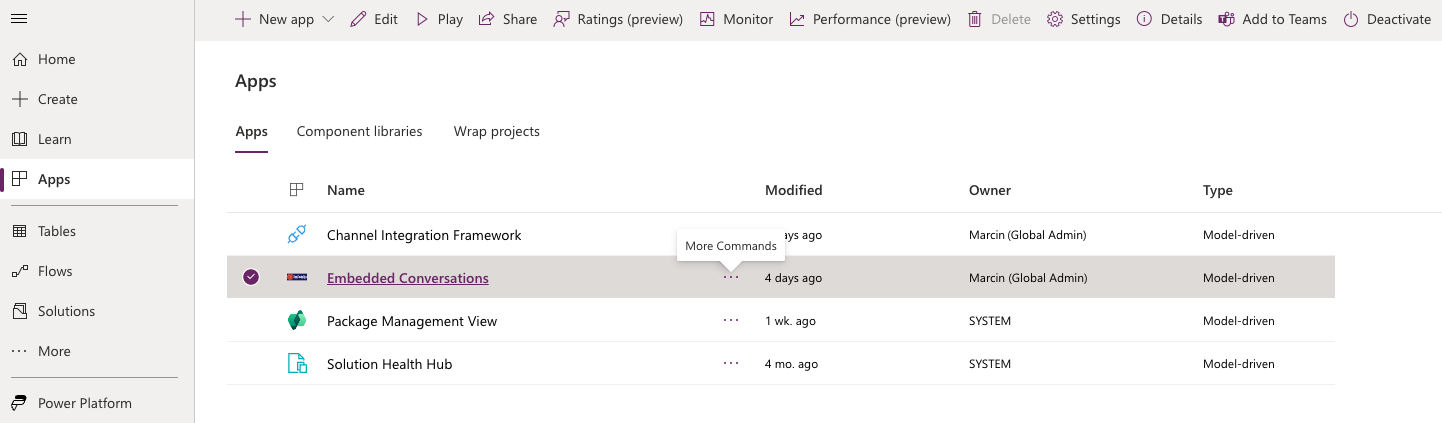Screen dimensions: 1442x423
Task: Open the Monitor tool
Action: tap(736, 19)
